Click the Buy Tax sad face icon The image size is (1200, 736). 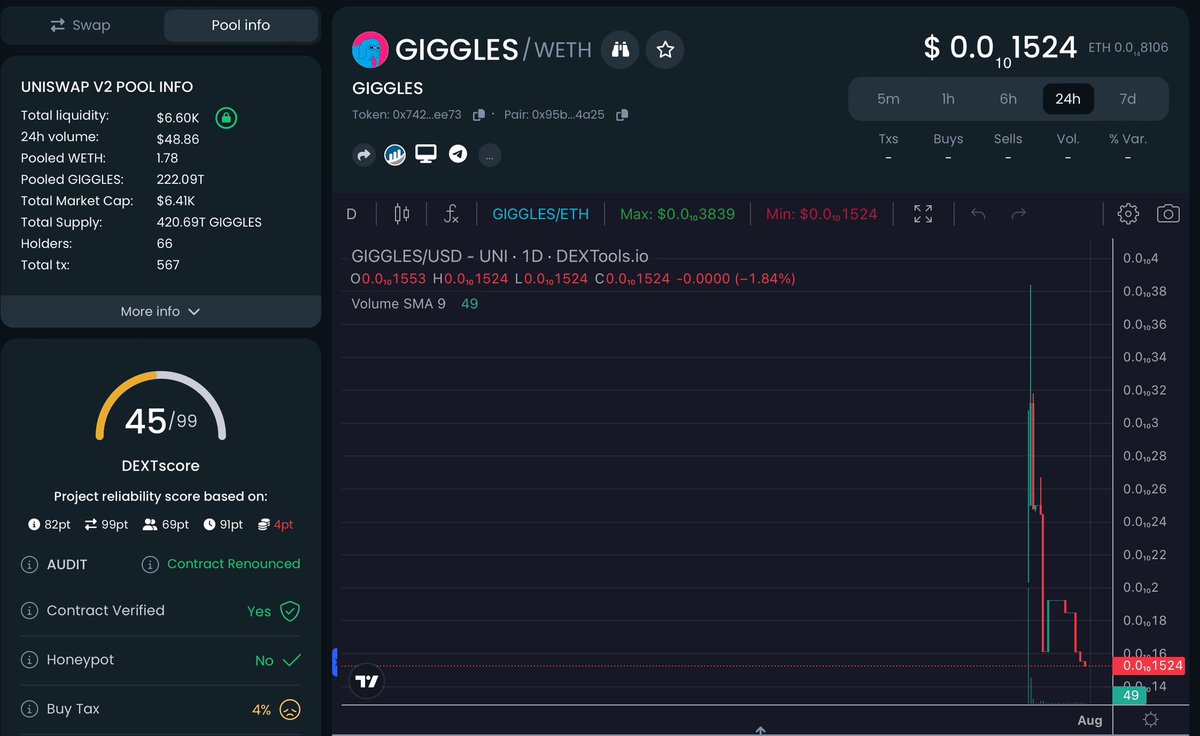coord(290,710)
